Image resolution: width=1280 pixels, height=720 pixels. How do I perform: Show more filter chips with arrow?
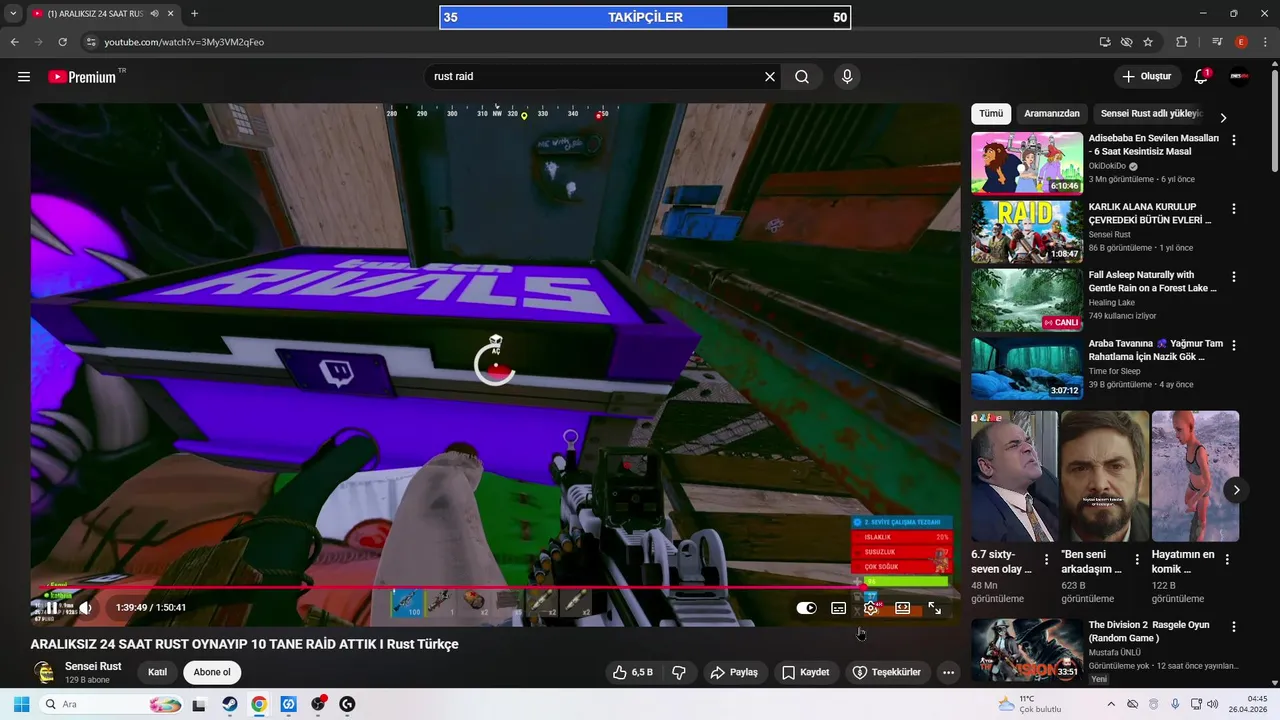pos(1223,117)
